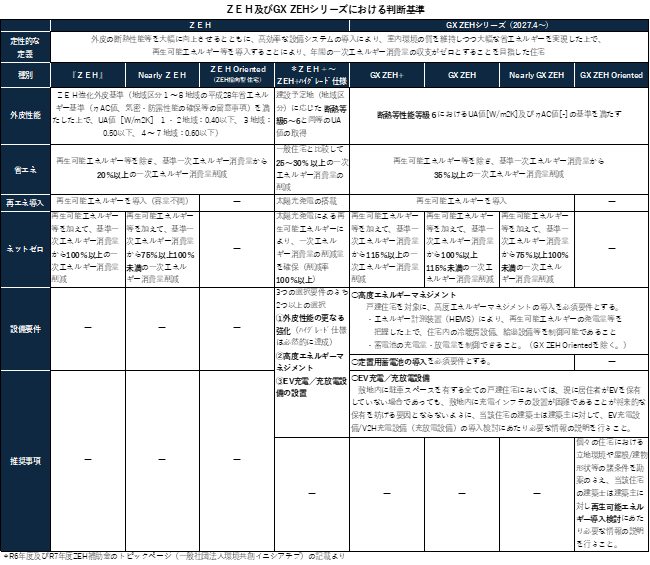This screenshot has width=650, height=565.
Task: Click the empty area right of 推奨事項
Action: point(348,461)
